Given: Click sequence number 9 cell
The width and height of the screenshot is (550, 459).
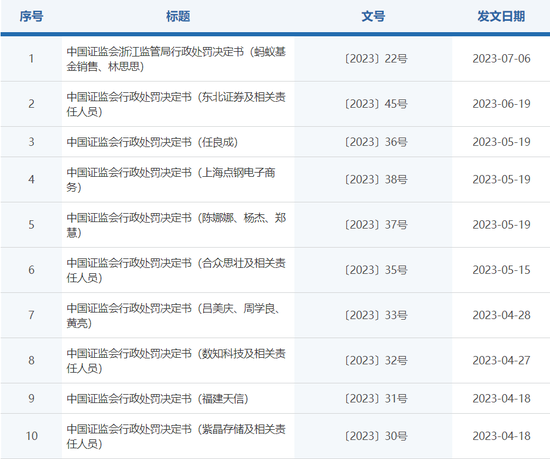Looking at the screenshot, I should [31, 399].
